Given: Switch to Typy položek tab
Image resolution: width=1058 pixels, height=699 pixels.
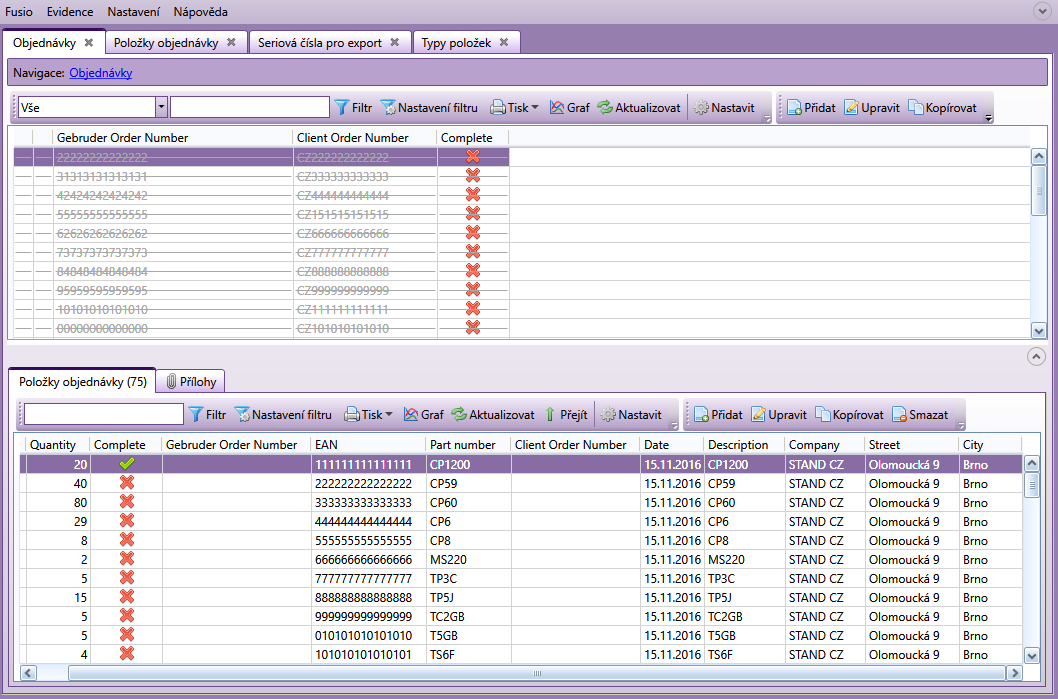Looking at the screenshot, I should pos(456,43).
